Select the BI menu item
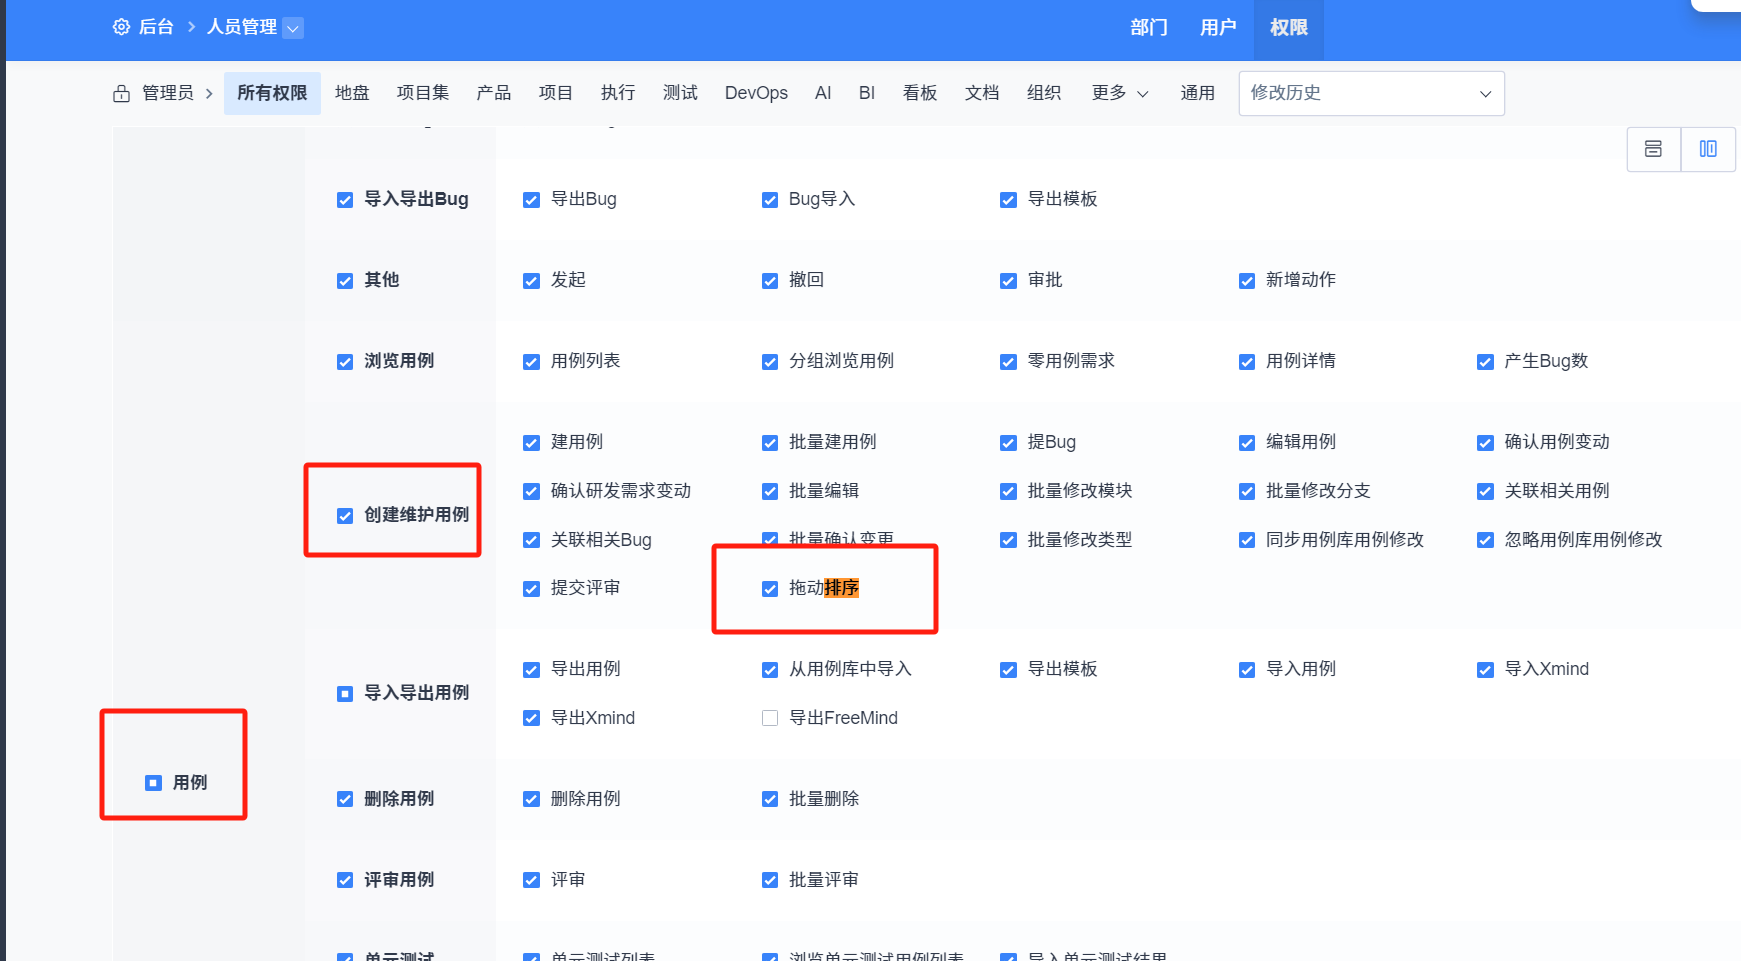Screen dimensions: 1741x961 pyautogui.click(x=867, y=93)
